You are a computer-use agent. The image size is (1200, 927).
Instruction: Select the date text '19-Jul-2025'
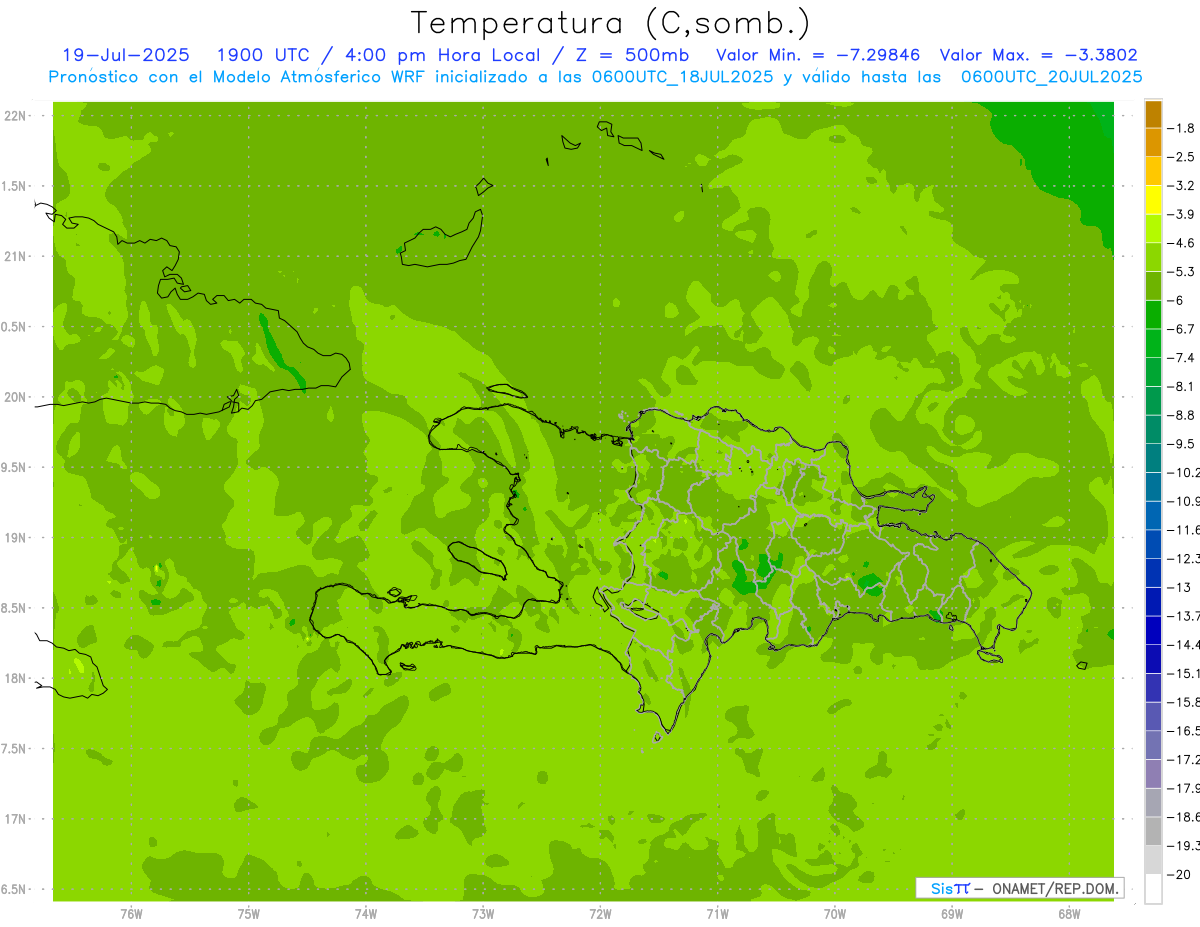126,55
